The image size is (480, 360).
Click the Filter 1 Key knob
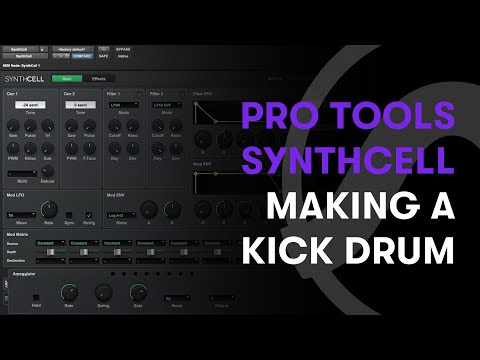tap(115, 148)
